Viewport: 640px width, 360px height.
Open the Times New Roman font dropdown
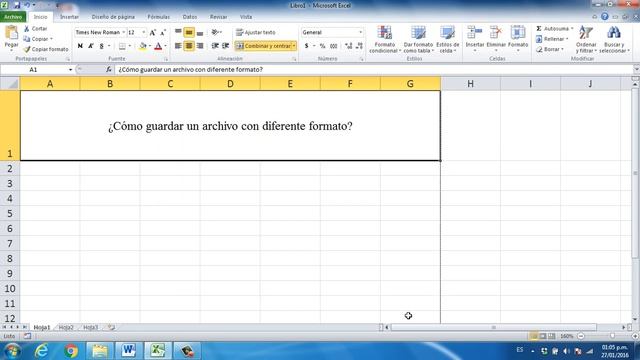123,32
